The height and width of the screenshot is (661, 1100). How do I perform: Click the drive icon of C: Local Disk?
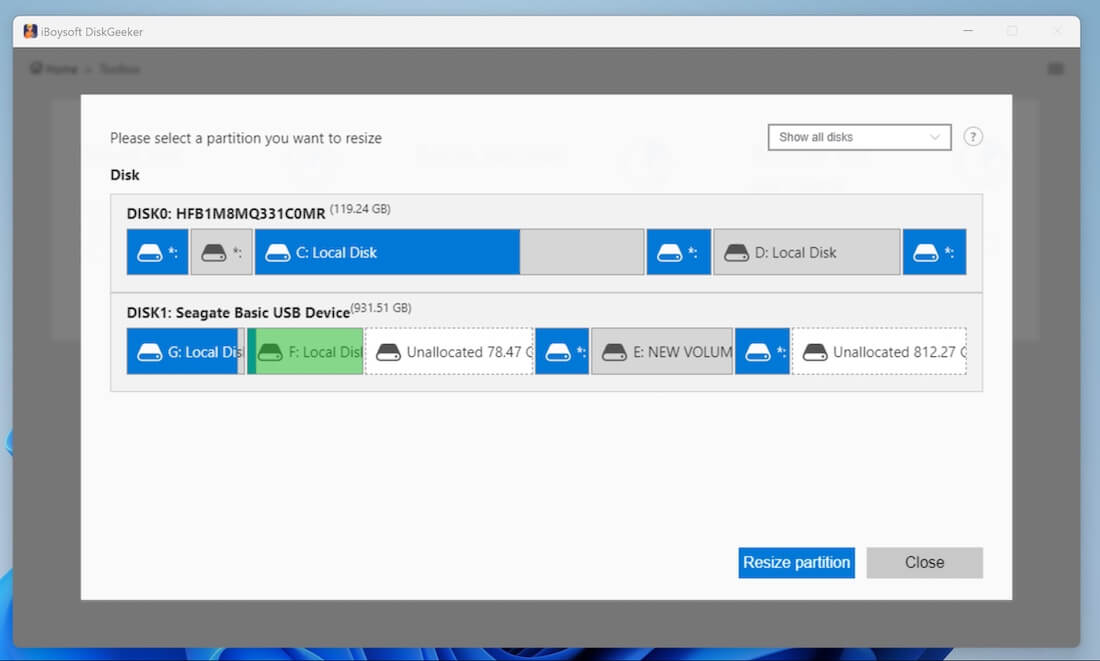tap(278, 253)
